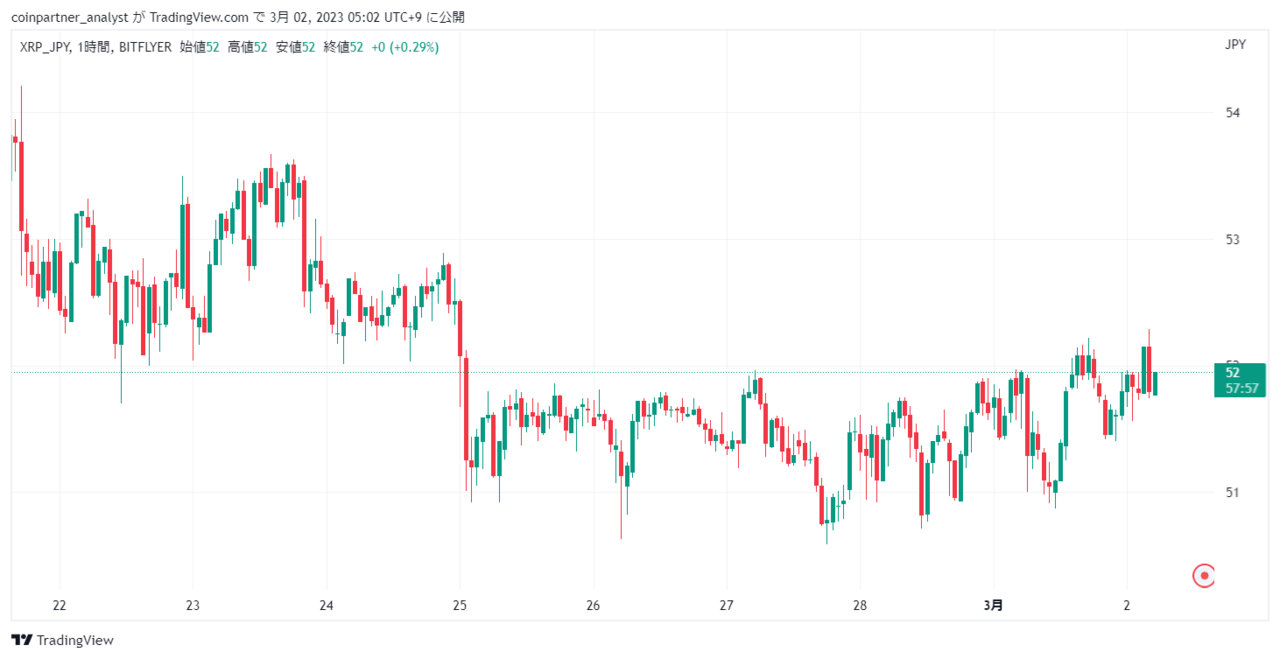Image resolution: width=1280 pixels, height=659 pixels.
Task: Click the 3月 label on time axis
Action: pyautogui.click(x=993, y=605)
